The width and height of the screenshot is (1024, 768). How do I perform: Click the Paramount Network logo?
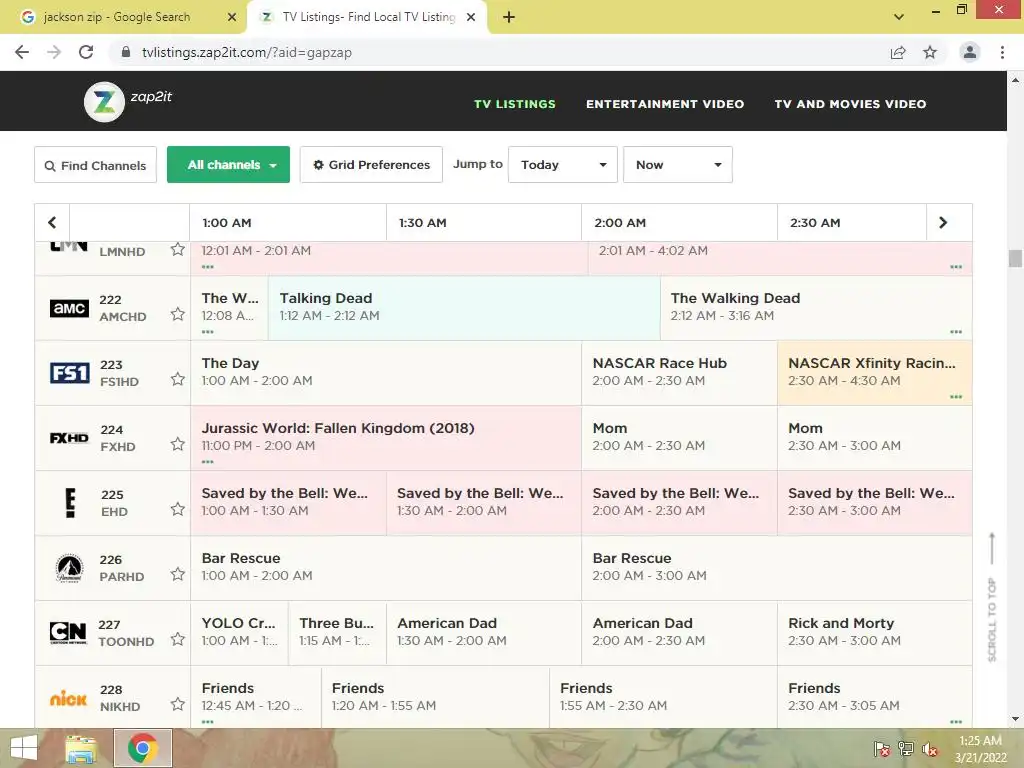(69, 568)
